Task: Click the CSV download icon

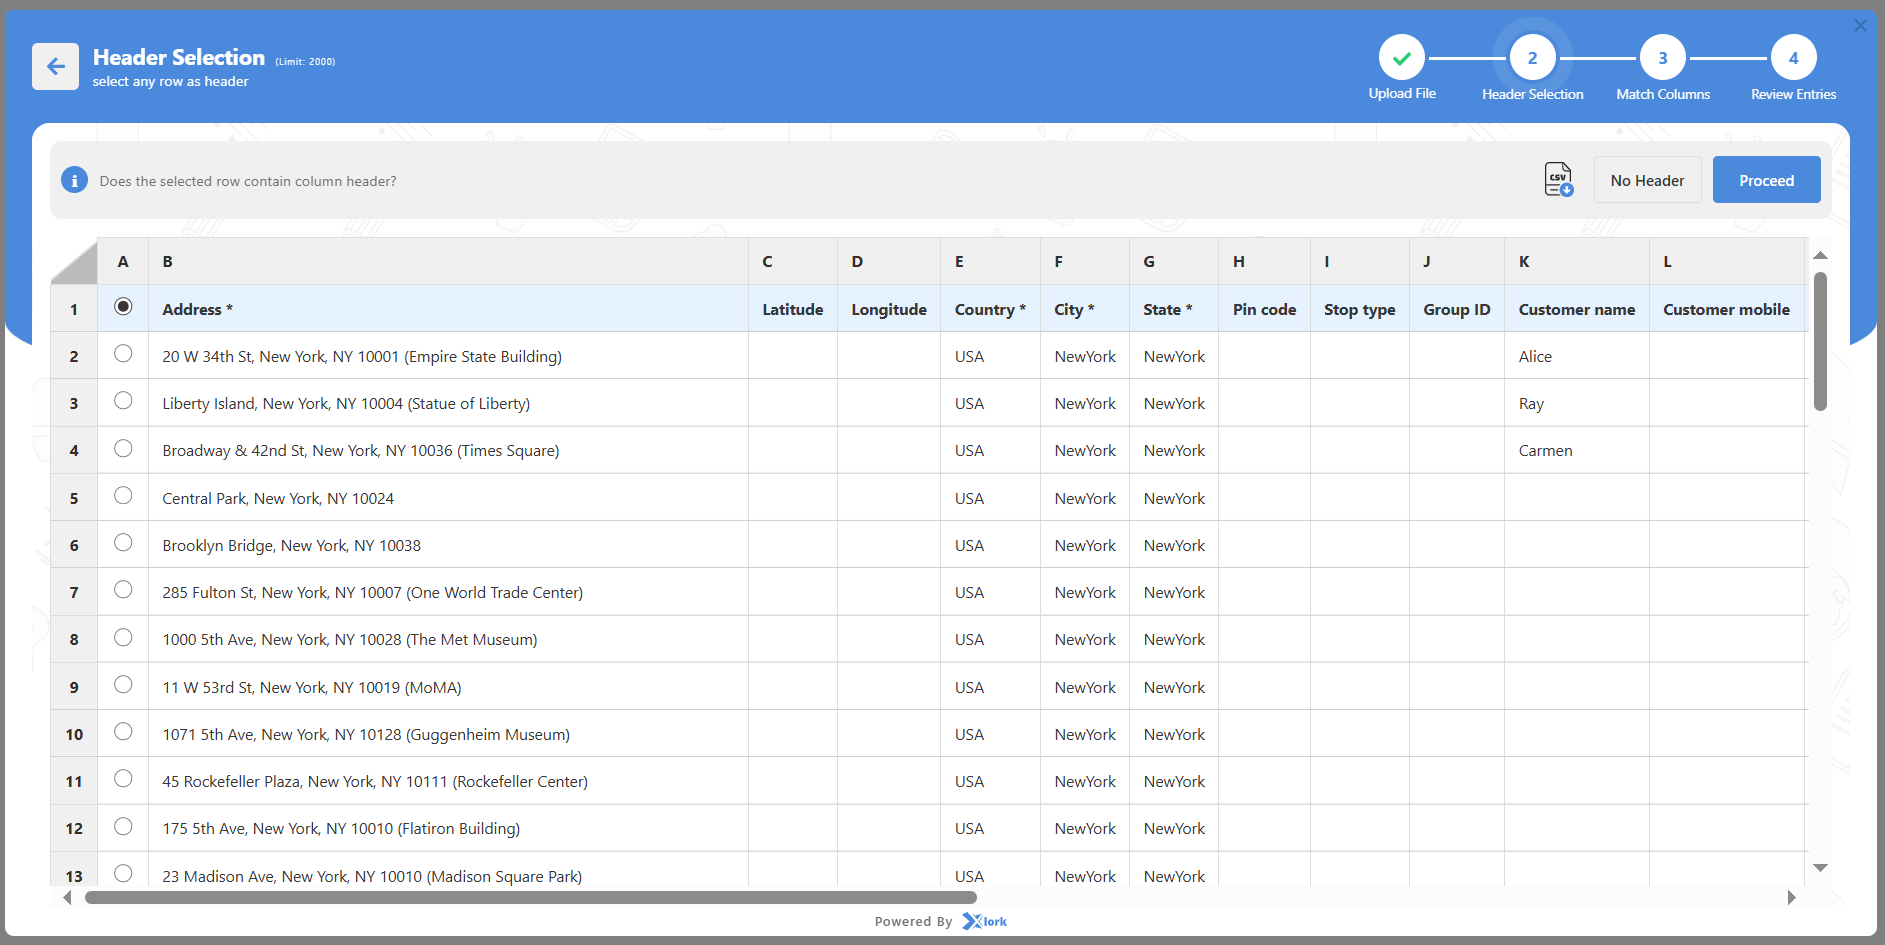Action: [x=1558, y=180]
